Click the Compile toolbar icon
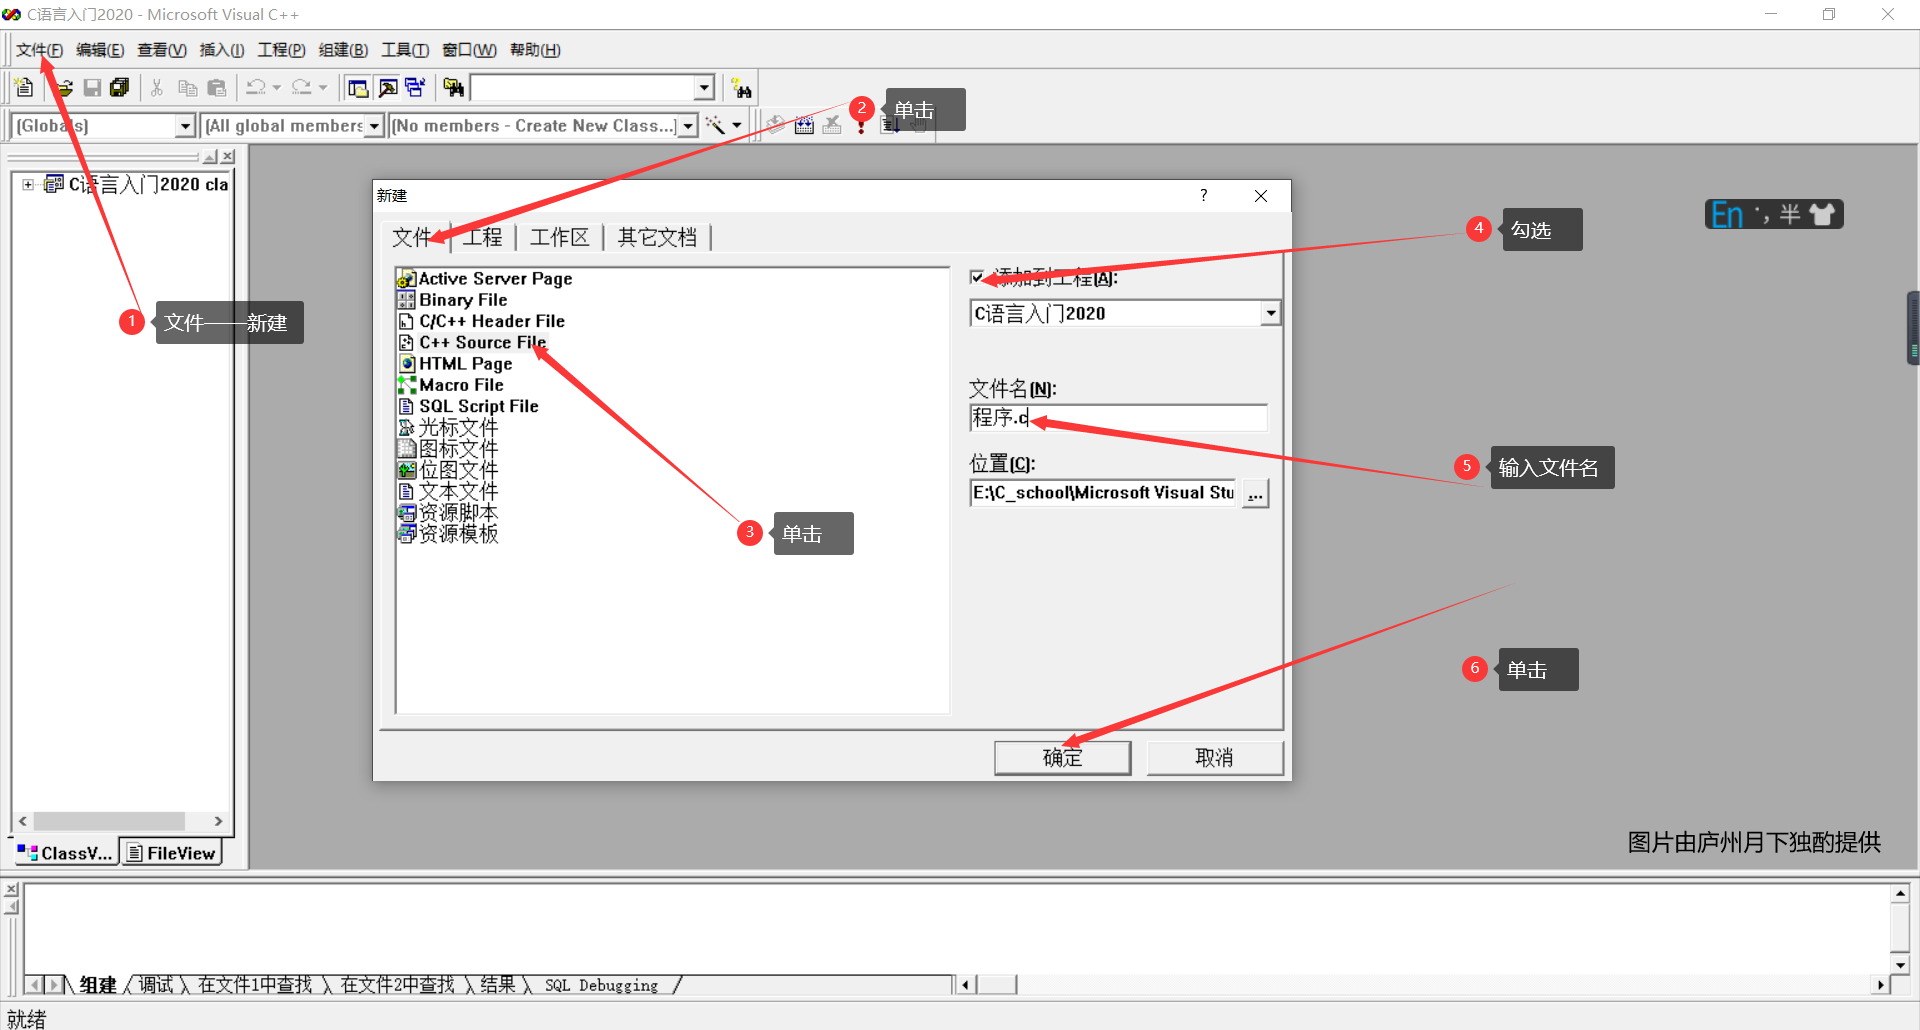Screen dimensions: 1920x1030 pos(777,125)
